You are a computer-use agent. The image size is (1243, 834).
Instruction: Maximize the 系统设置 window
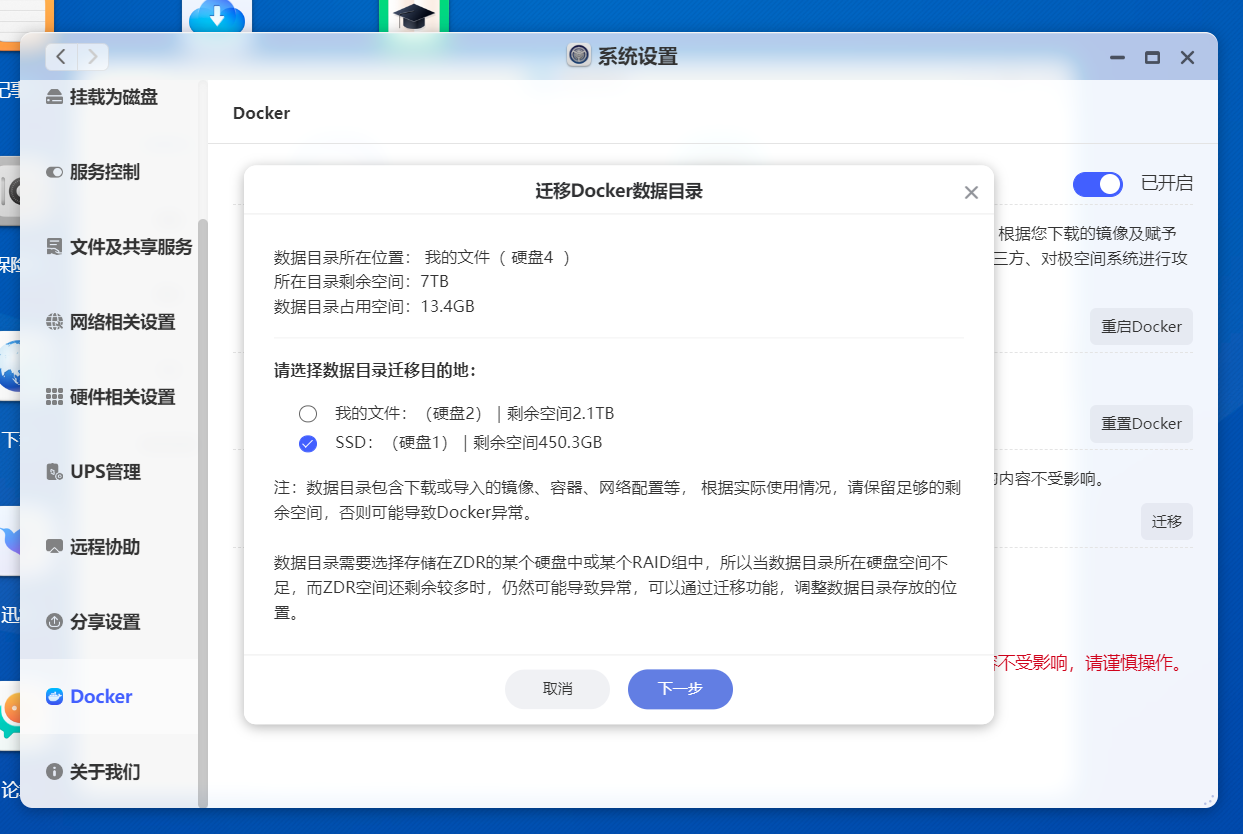point(1152,58)
